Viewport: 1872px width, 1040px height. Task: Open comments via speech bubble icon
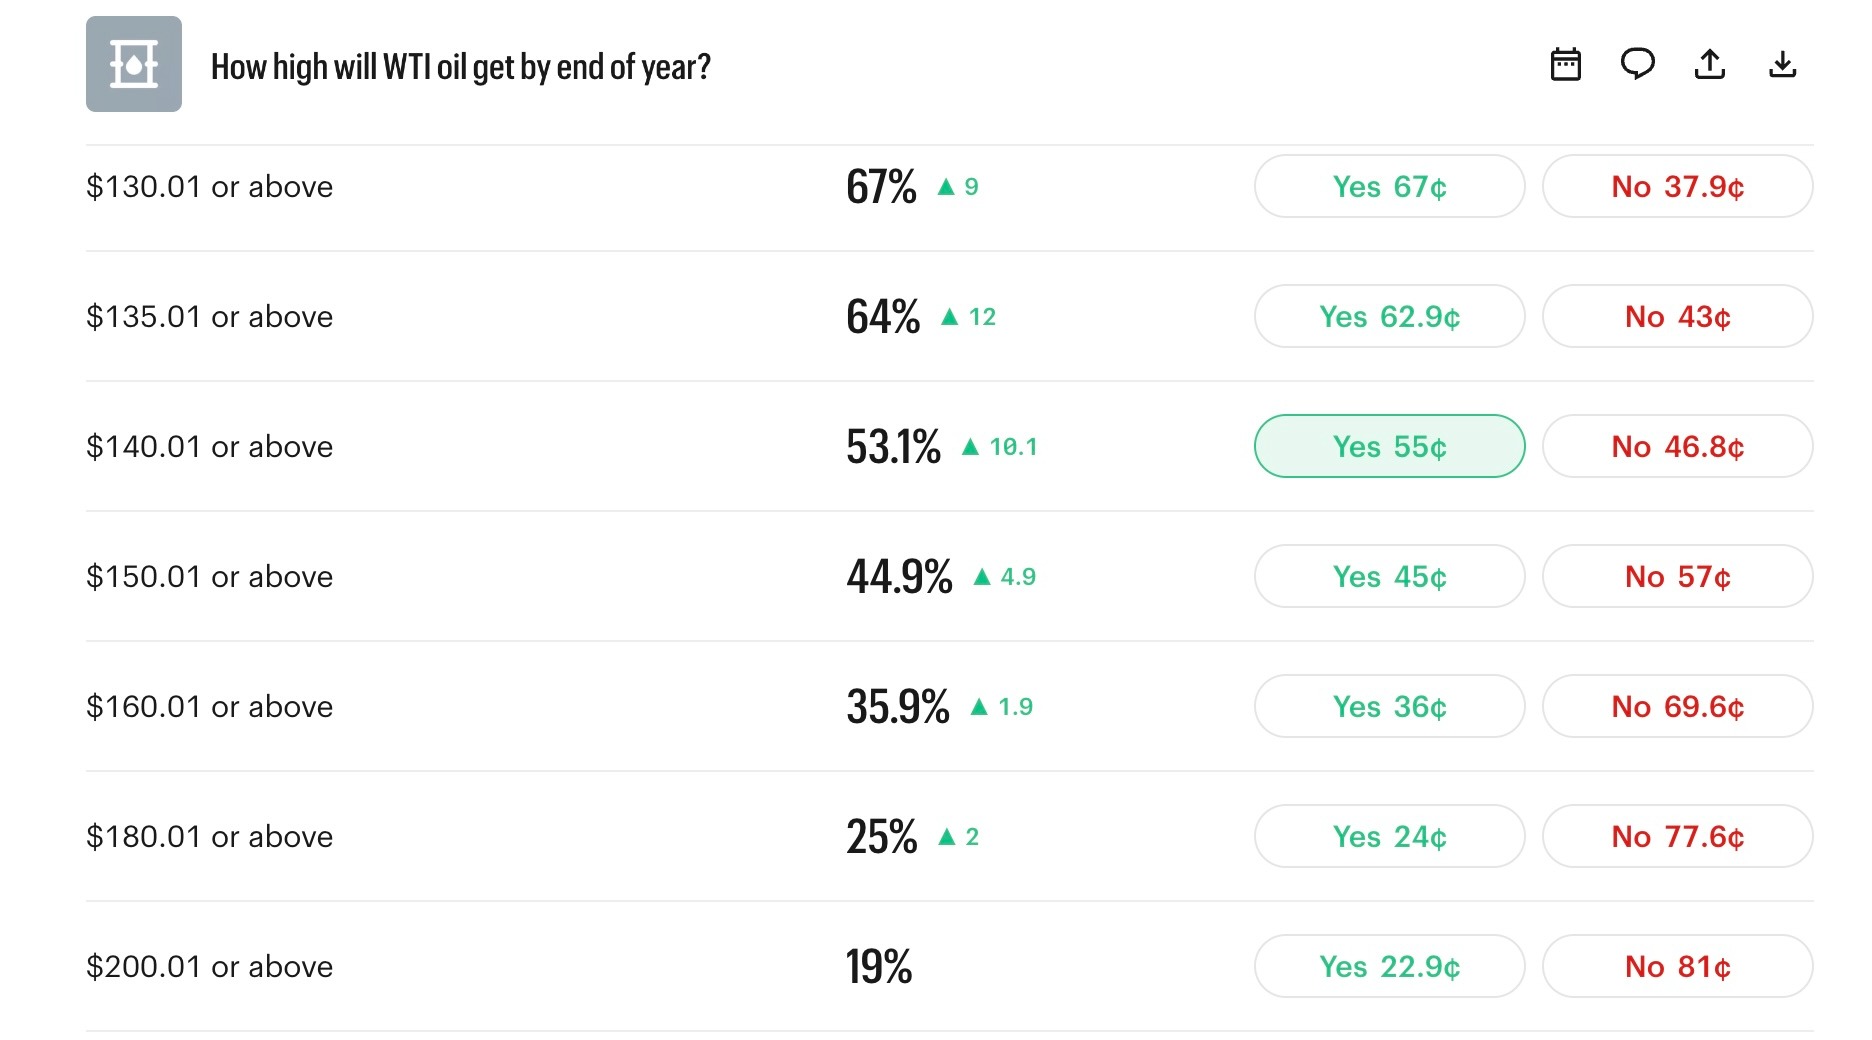pyautogui.click(x=1637, y=65)
